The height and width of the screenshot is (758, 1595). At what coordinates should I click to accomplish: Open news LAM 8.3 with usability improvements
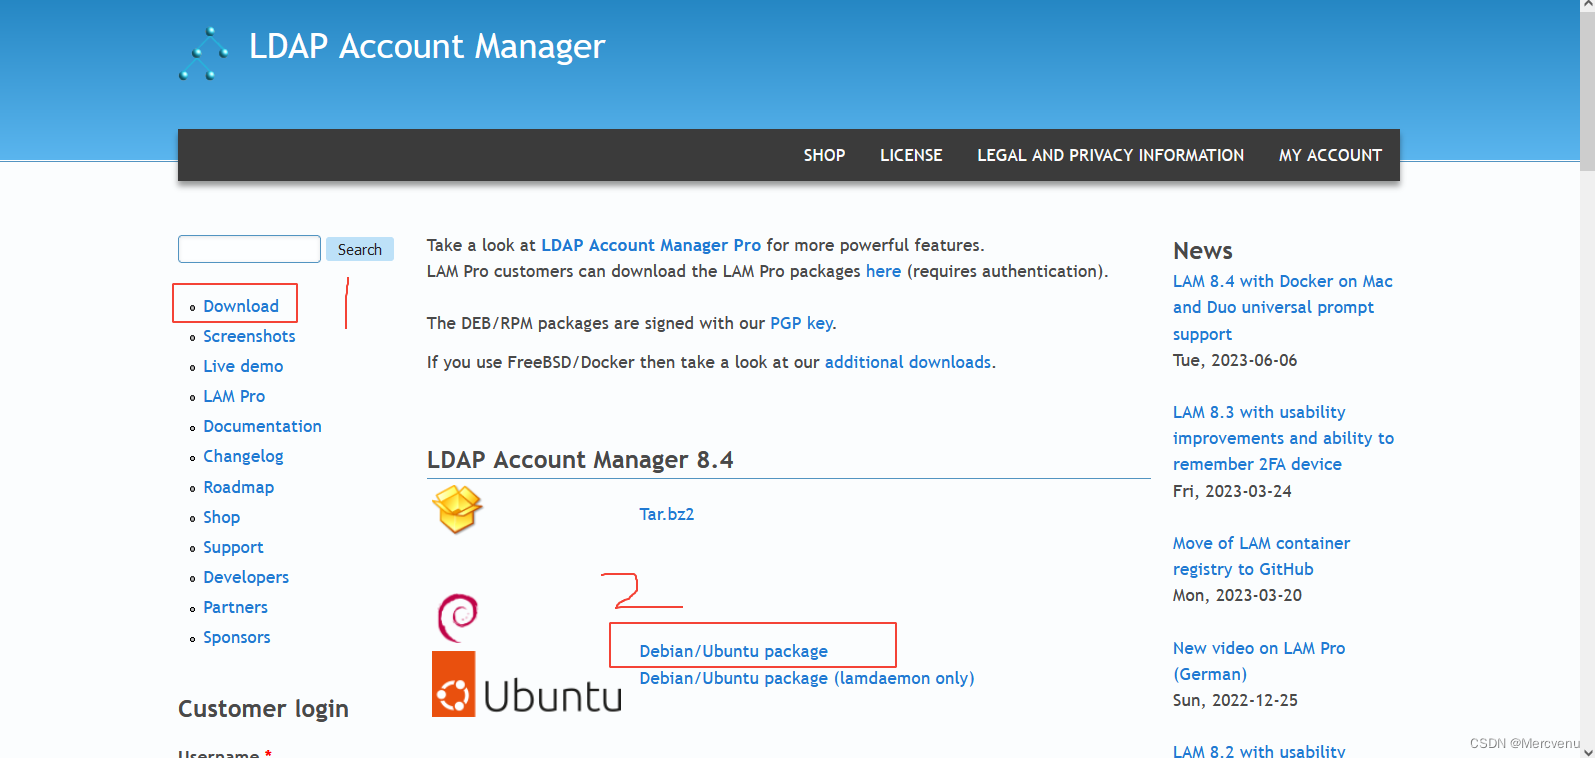point(1284,438)
